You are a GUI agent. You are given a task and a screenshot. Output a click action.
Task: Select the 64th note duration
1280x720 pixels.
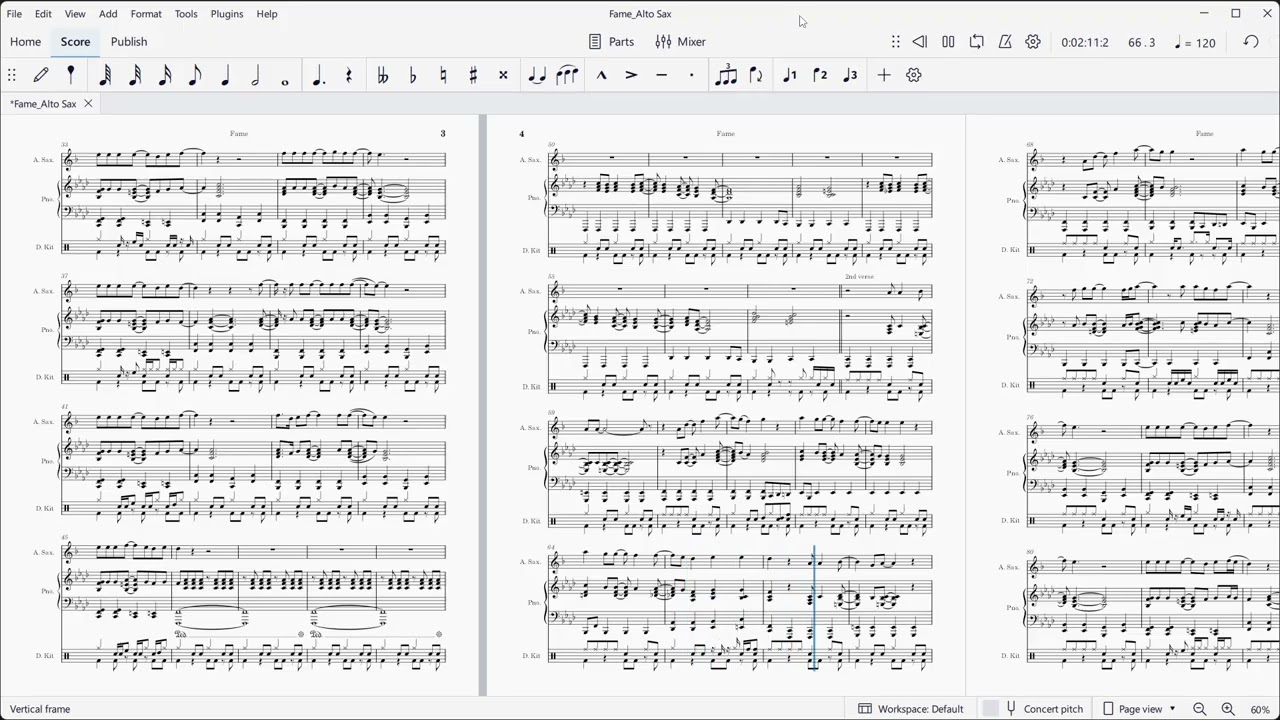pyautogui.click(x=105, y=75)
